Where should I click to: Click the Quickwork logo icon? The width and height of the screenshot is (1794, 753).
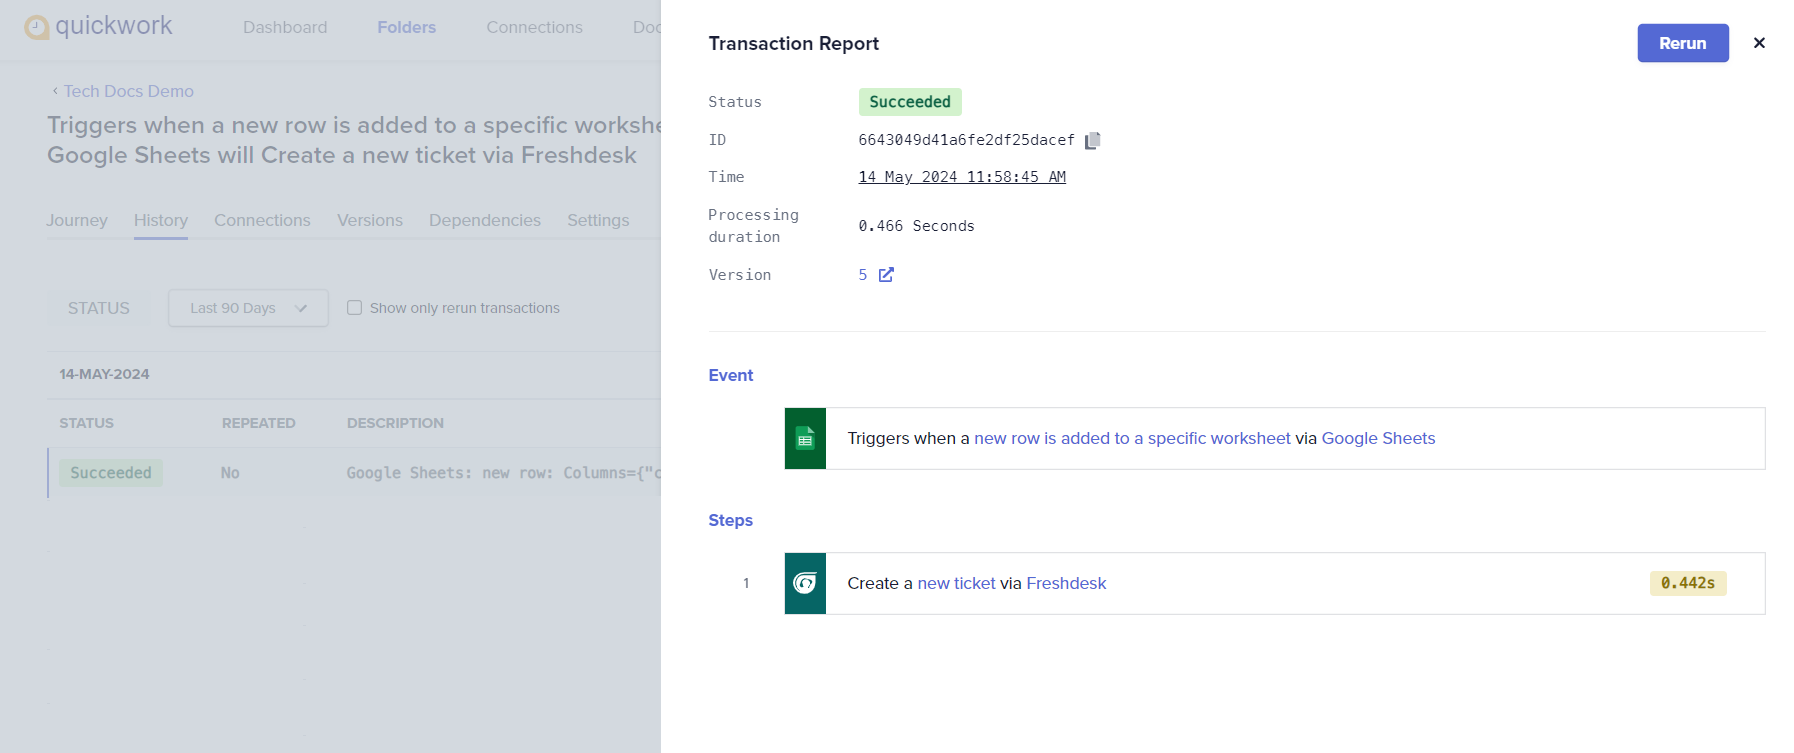[x=37, y=27]
